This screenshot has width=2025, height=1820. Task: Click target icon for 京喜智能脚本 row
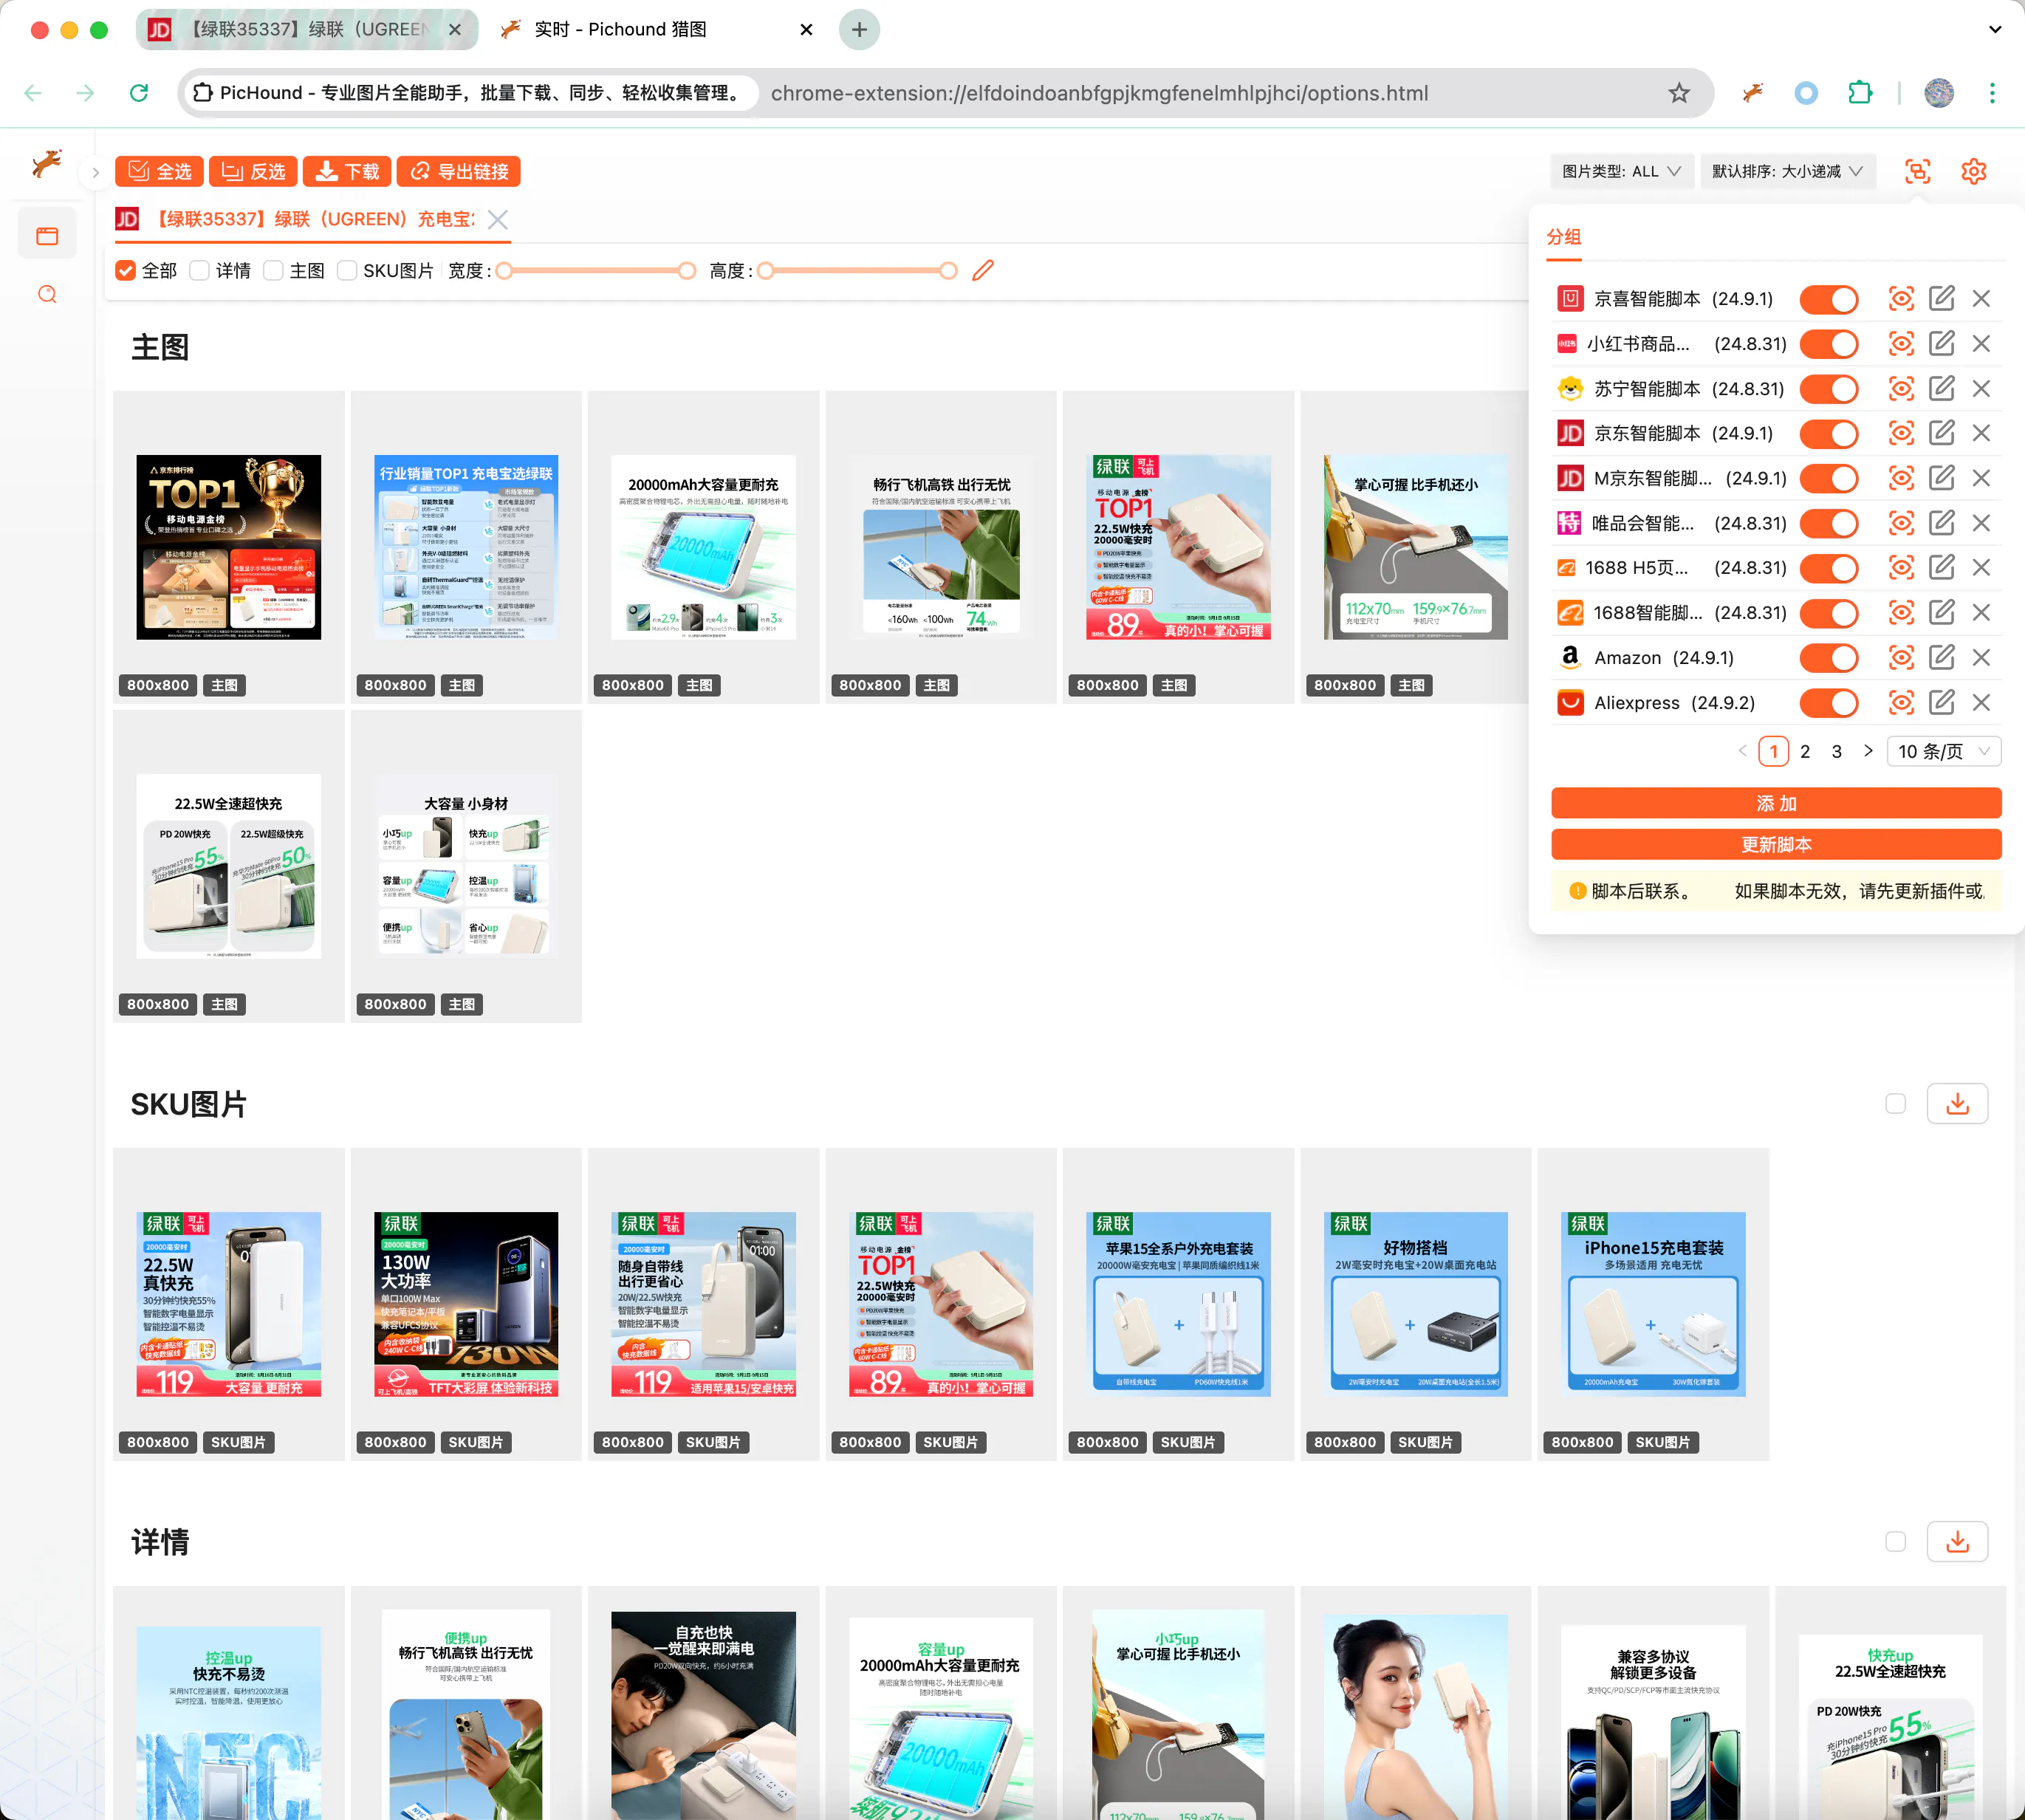[x=1900, y=298]
